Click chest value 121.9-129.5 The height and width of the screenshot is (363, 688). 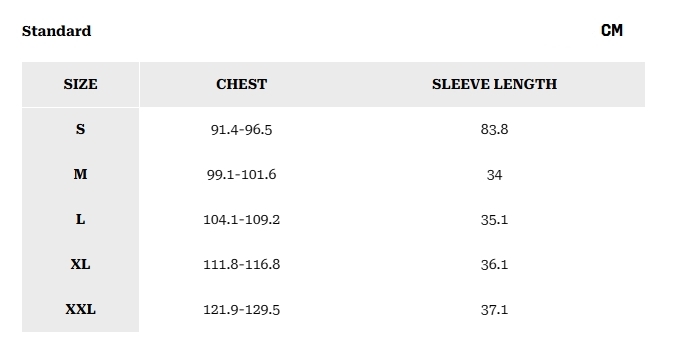pyautogui.click(x=241, y=310)
